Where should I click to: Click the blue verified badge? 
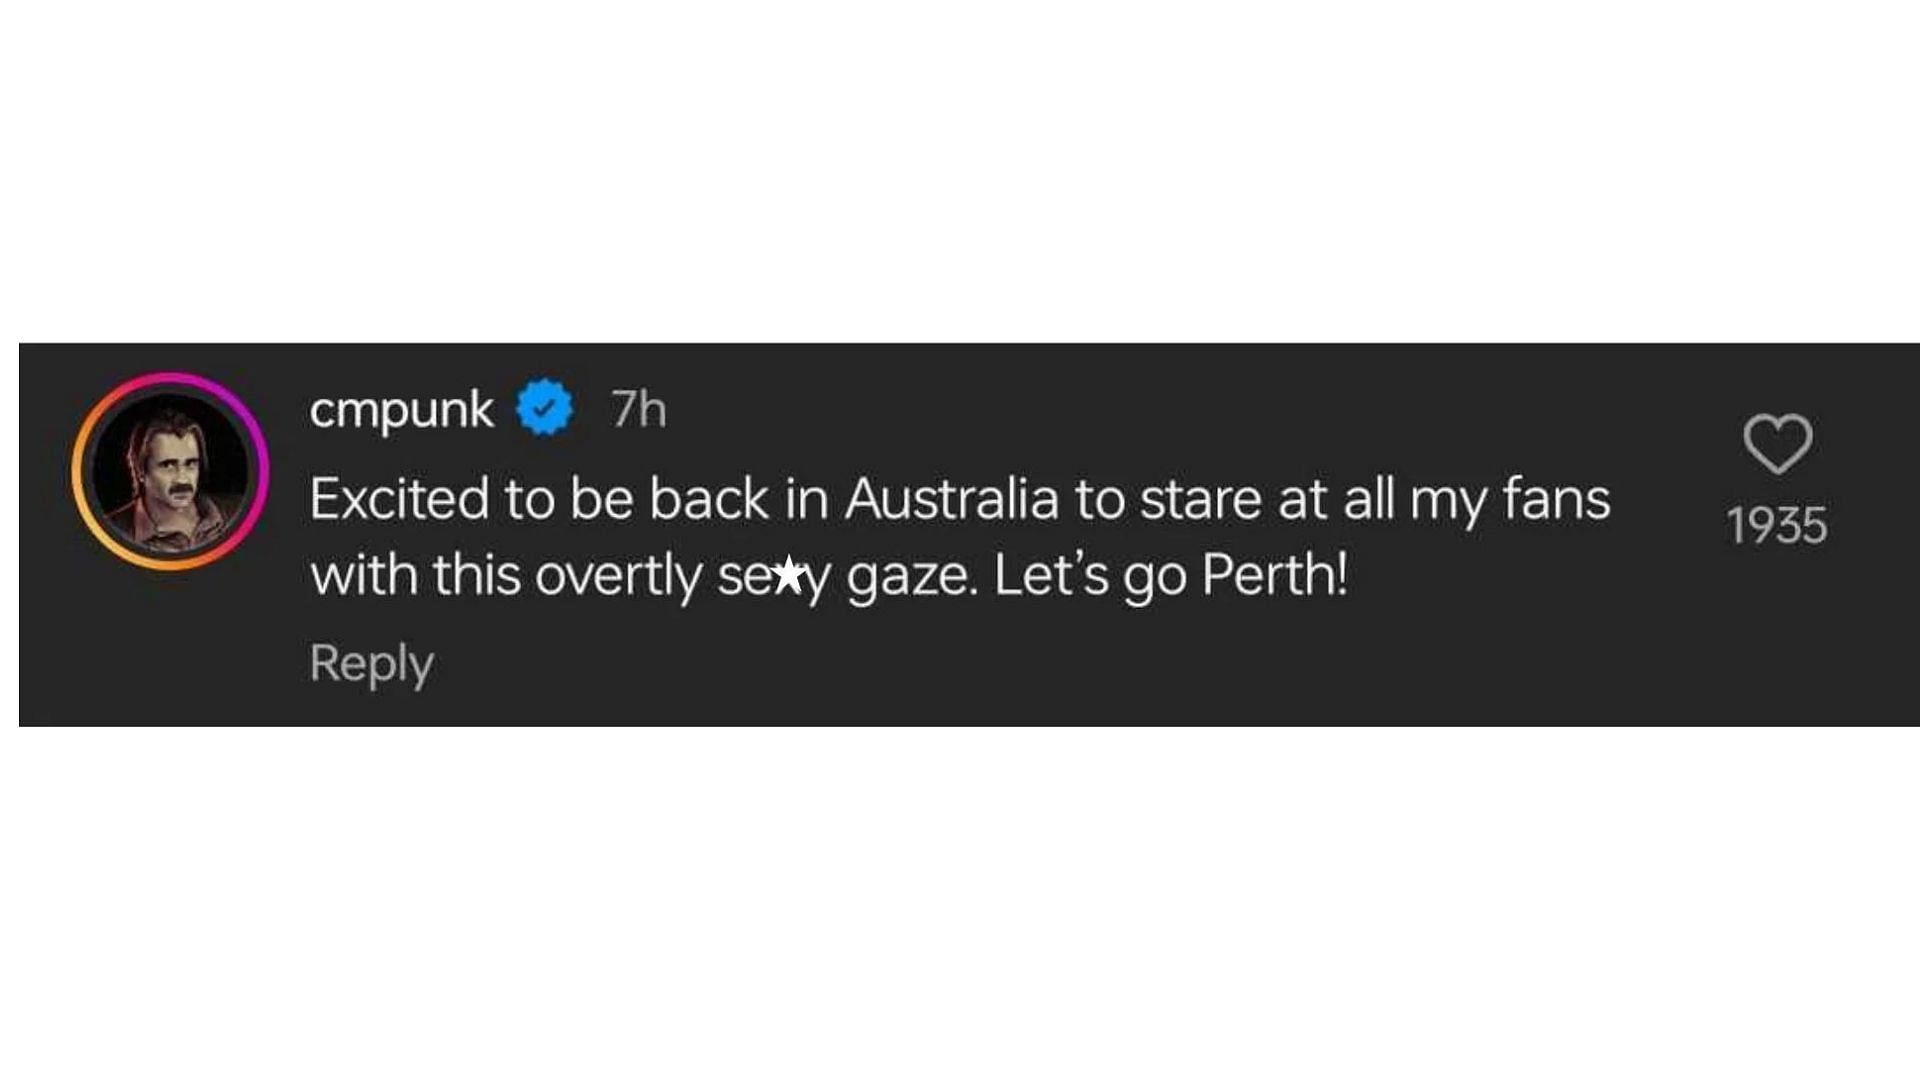[545, 408]
